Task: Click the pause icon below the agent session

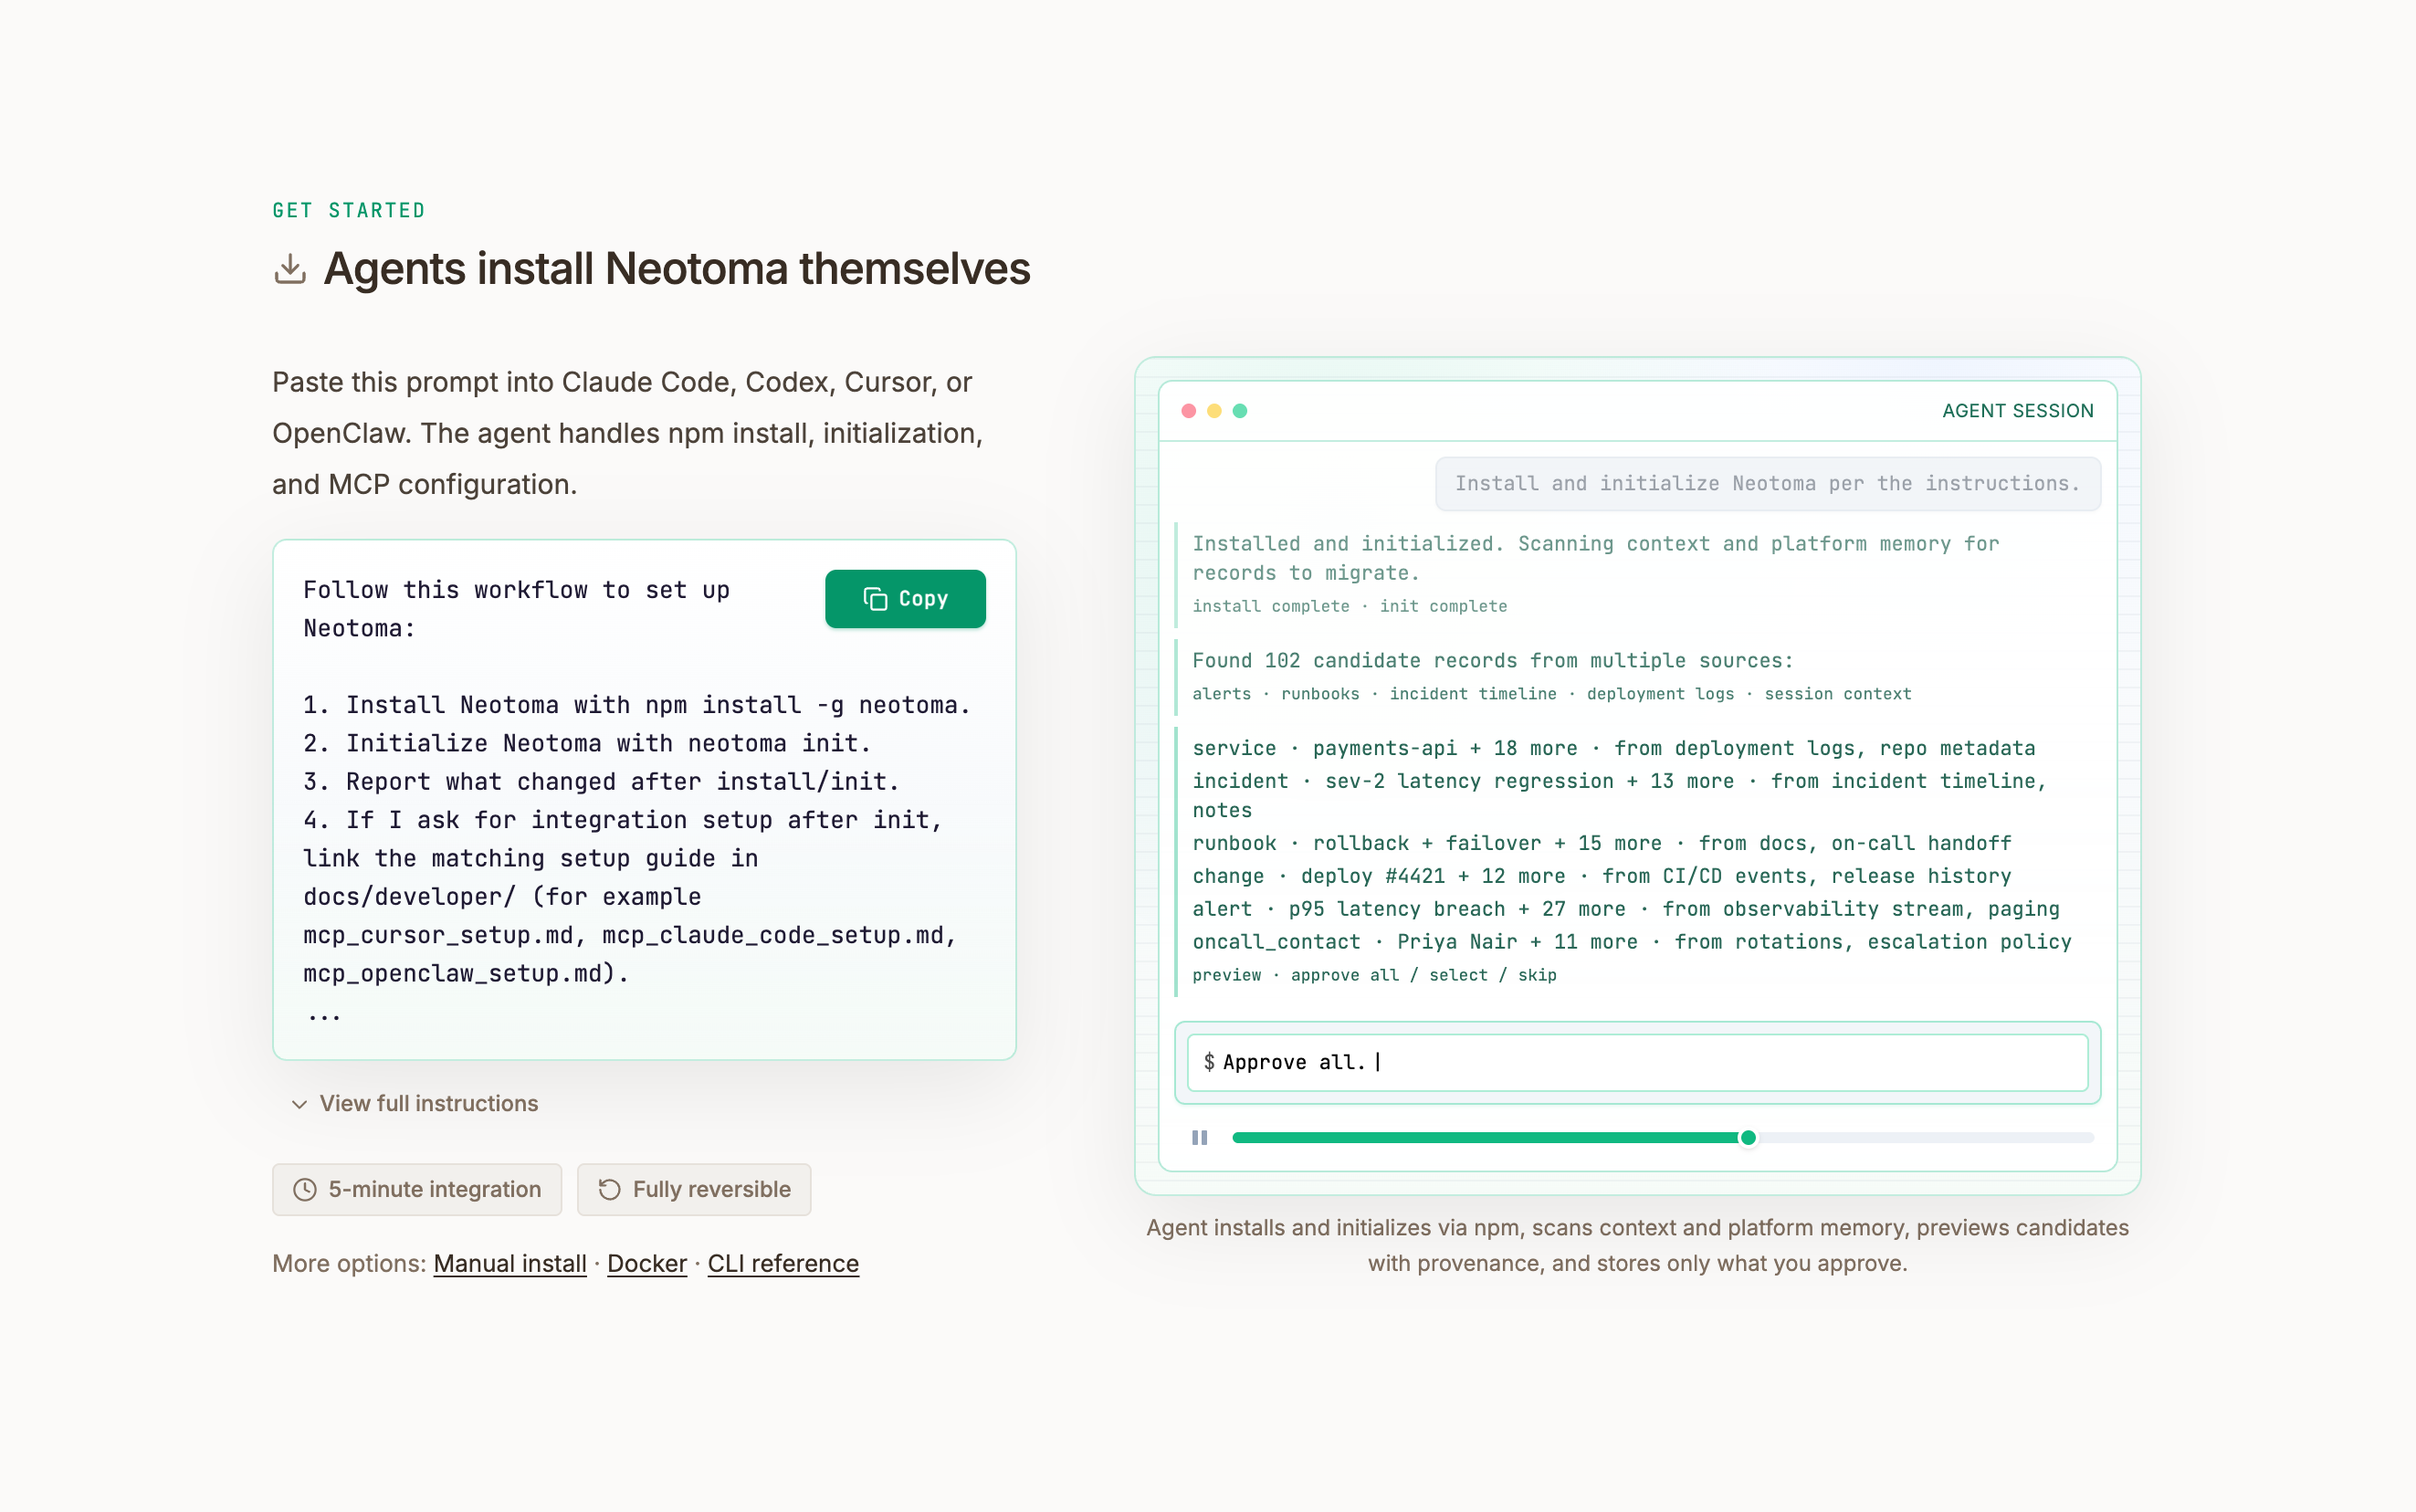Action: 1199,1137
